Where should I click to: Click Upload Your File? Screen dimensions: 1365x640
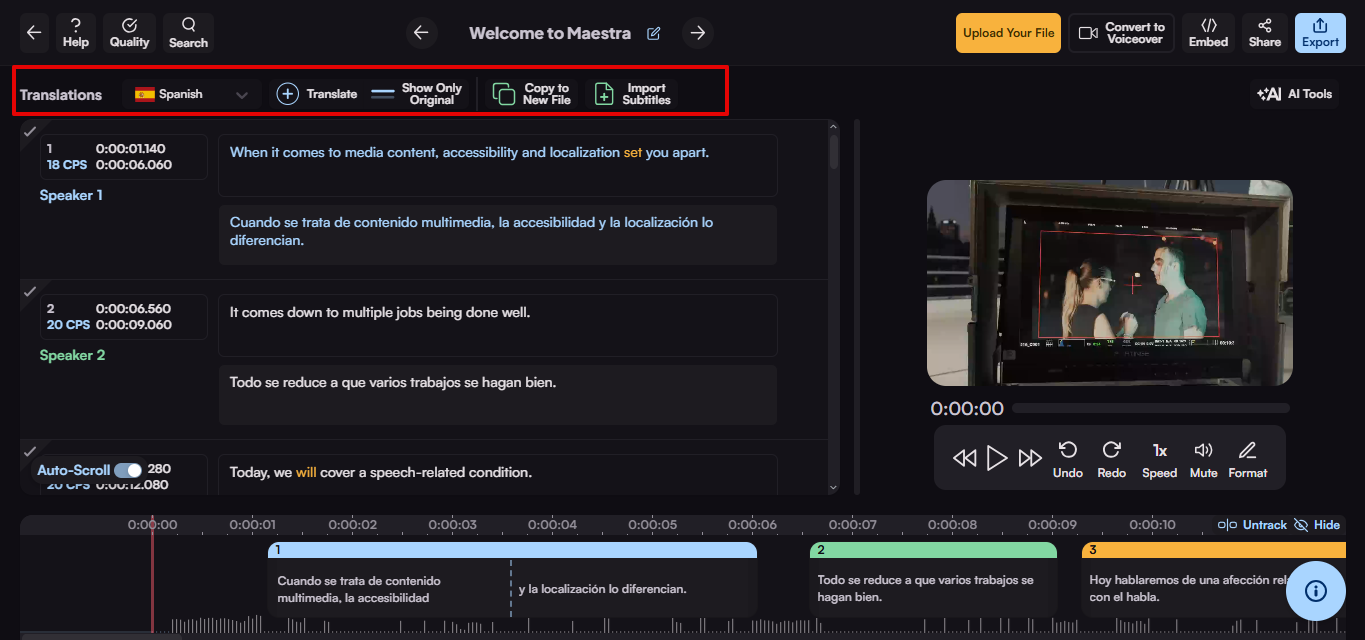pyautogui.click(x=1007, y=33)
